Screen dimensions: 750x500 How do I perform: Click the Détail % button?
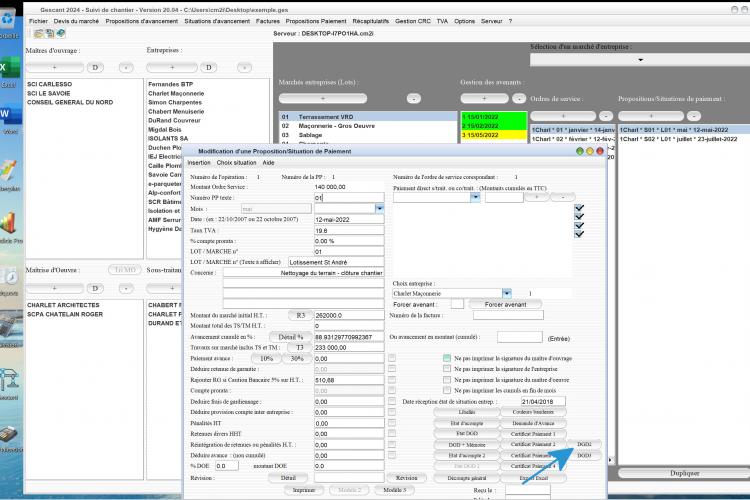(x=291, y=337)
